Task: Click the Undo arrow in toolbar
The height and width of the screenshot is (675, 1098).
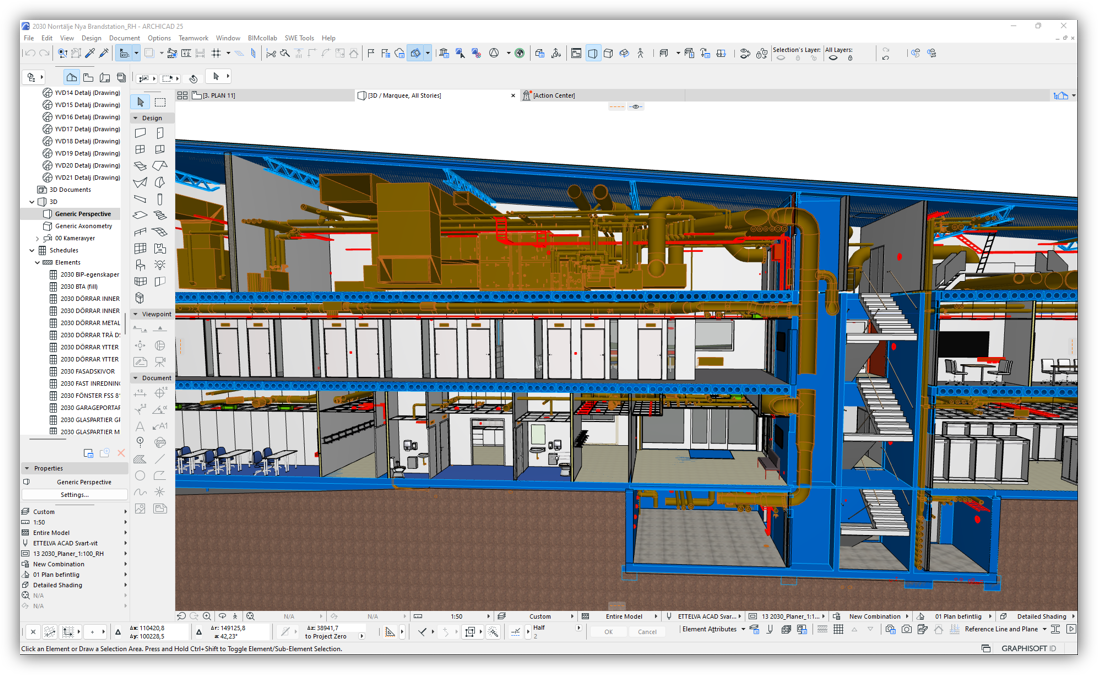Action: point(30,54)
